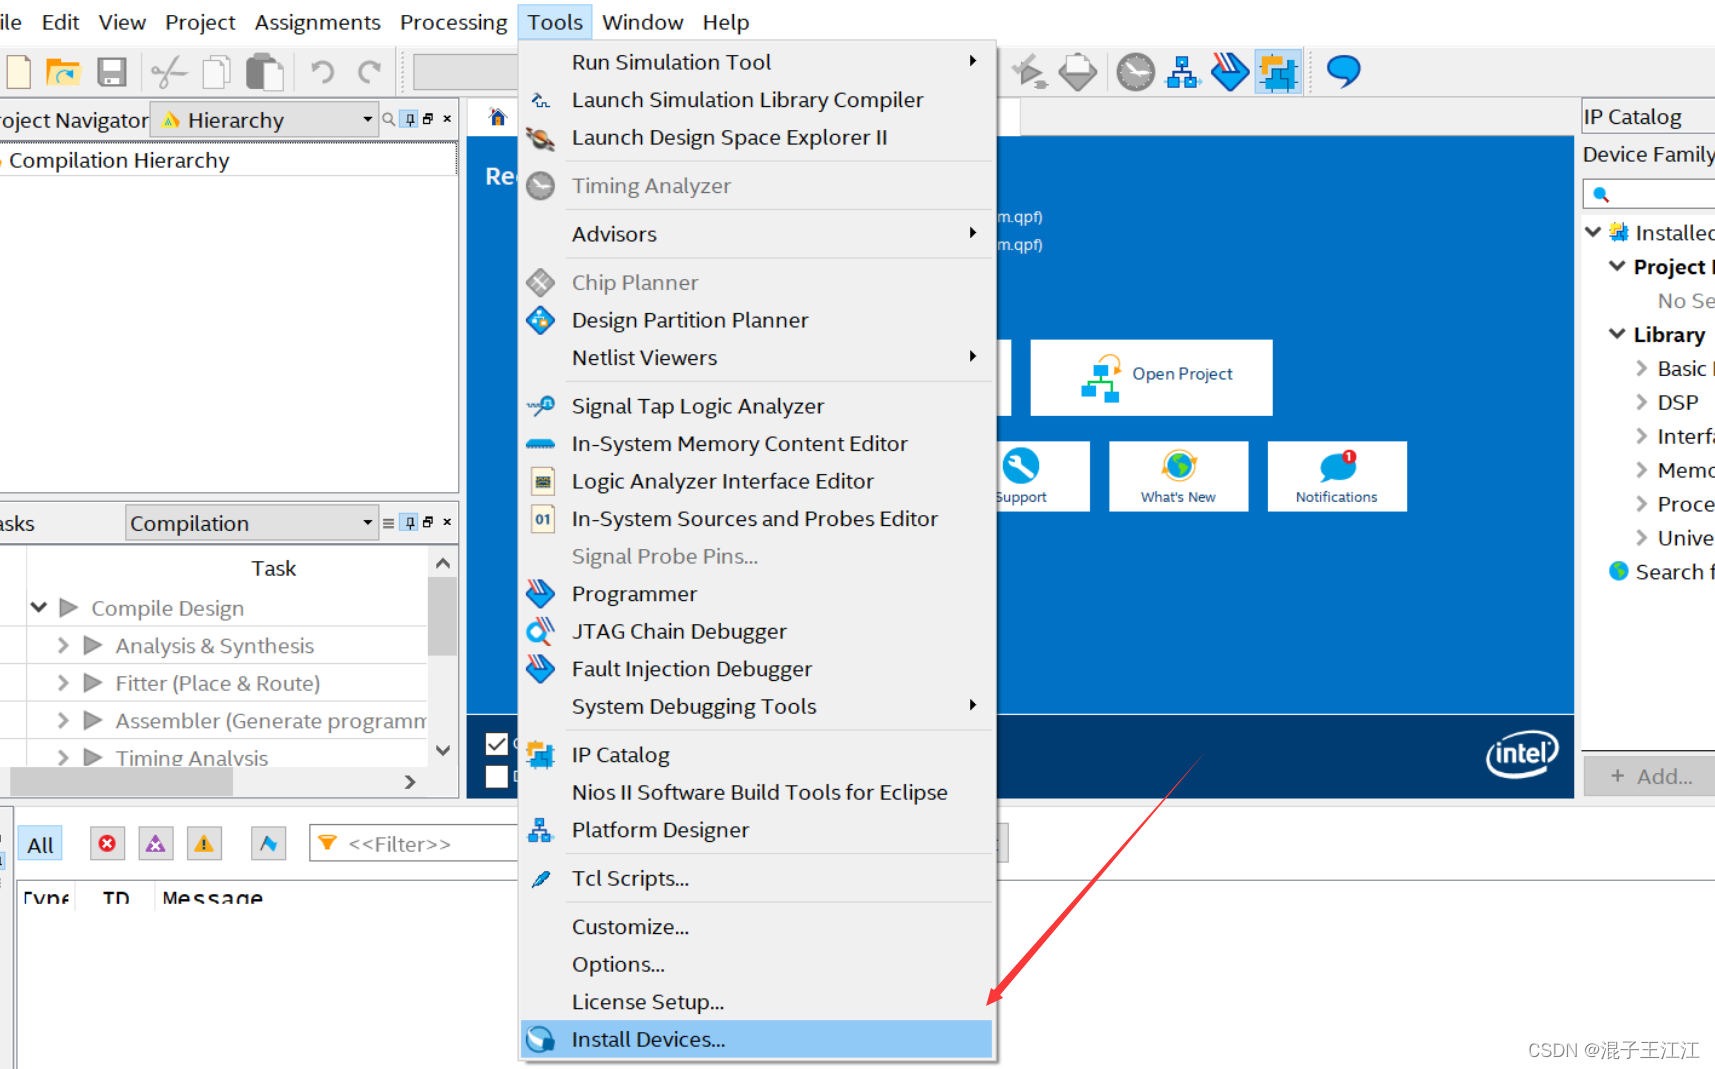Image resolution: width=1715 pixels, height=1069 pixels.
Task: Toggle the unchecked checkbox at home page bottom
Action: [496, 776]
